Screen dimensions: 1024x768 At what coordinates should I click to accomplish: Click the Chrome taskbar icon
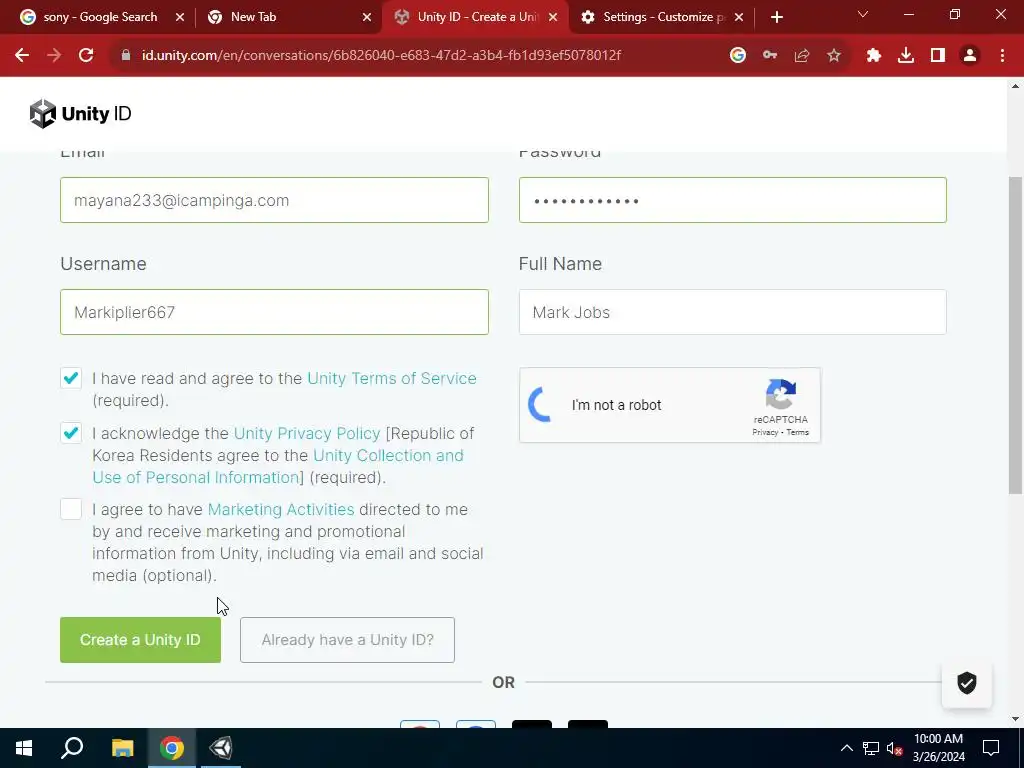click(172, 748)
